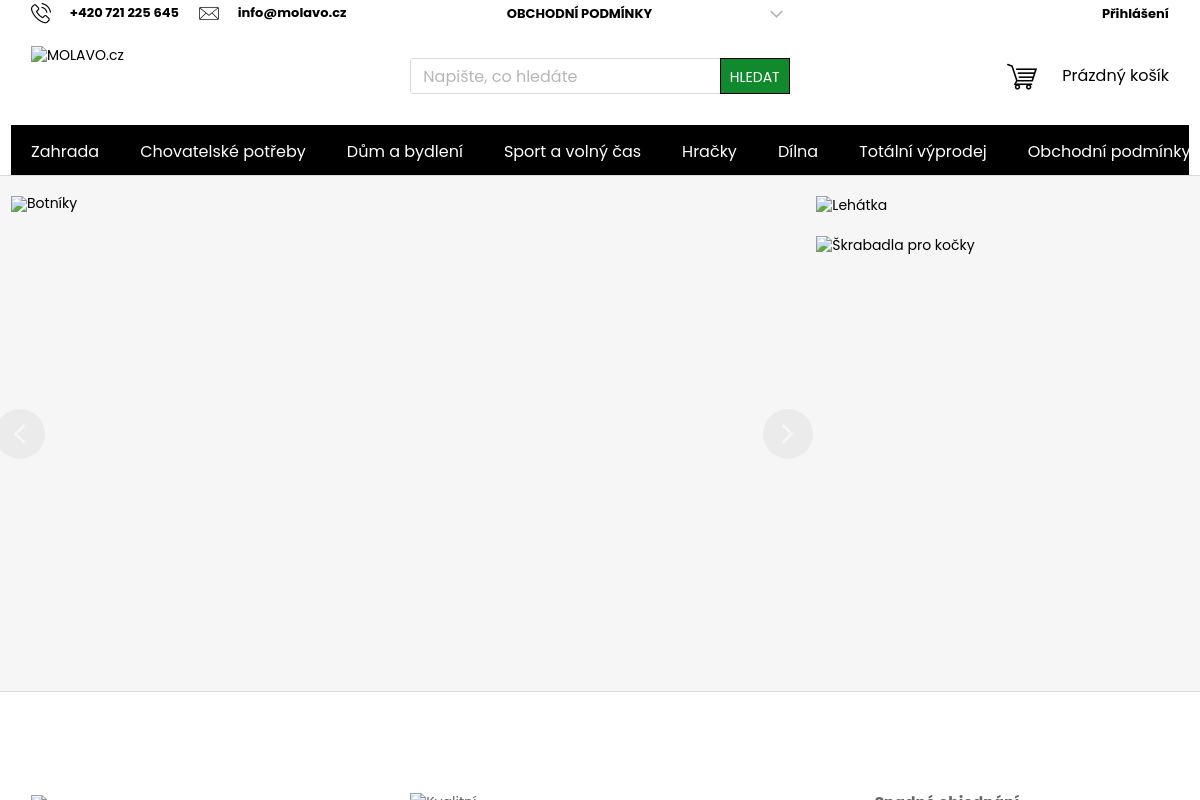Open Totální výprodej sale section
The width and height of the screenshot is (1200, 800).
[x=922, y=151]
